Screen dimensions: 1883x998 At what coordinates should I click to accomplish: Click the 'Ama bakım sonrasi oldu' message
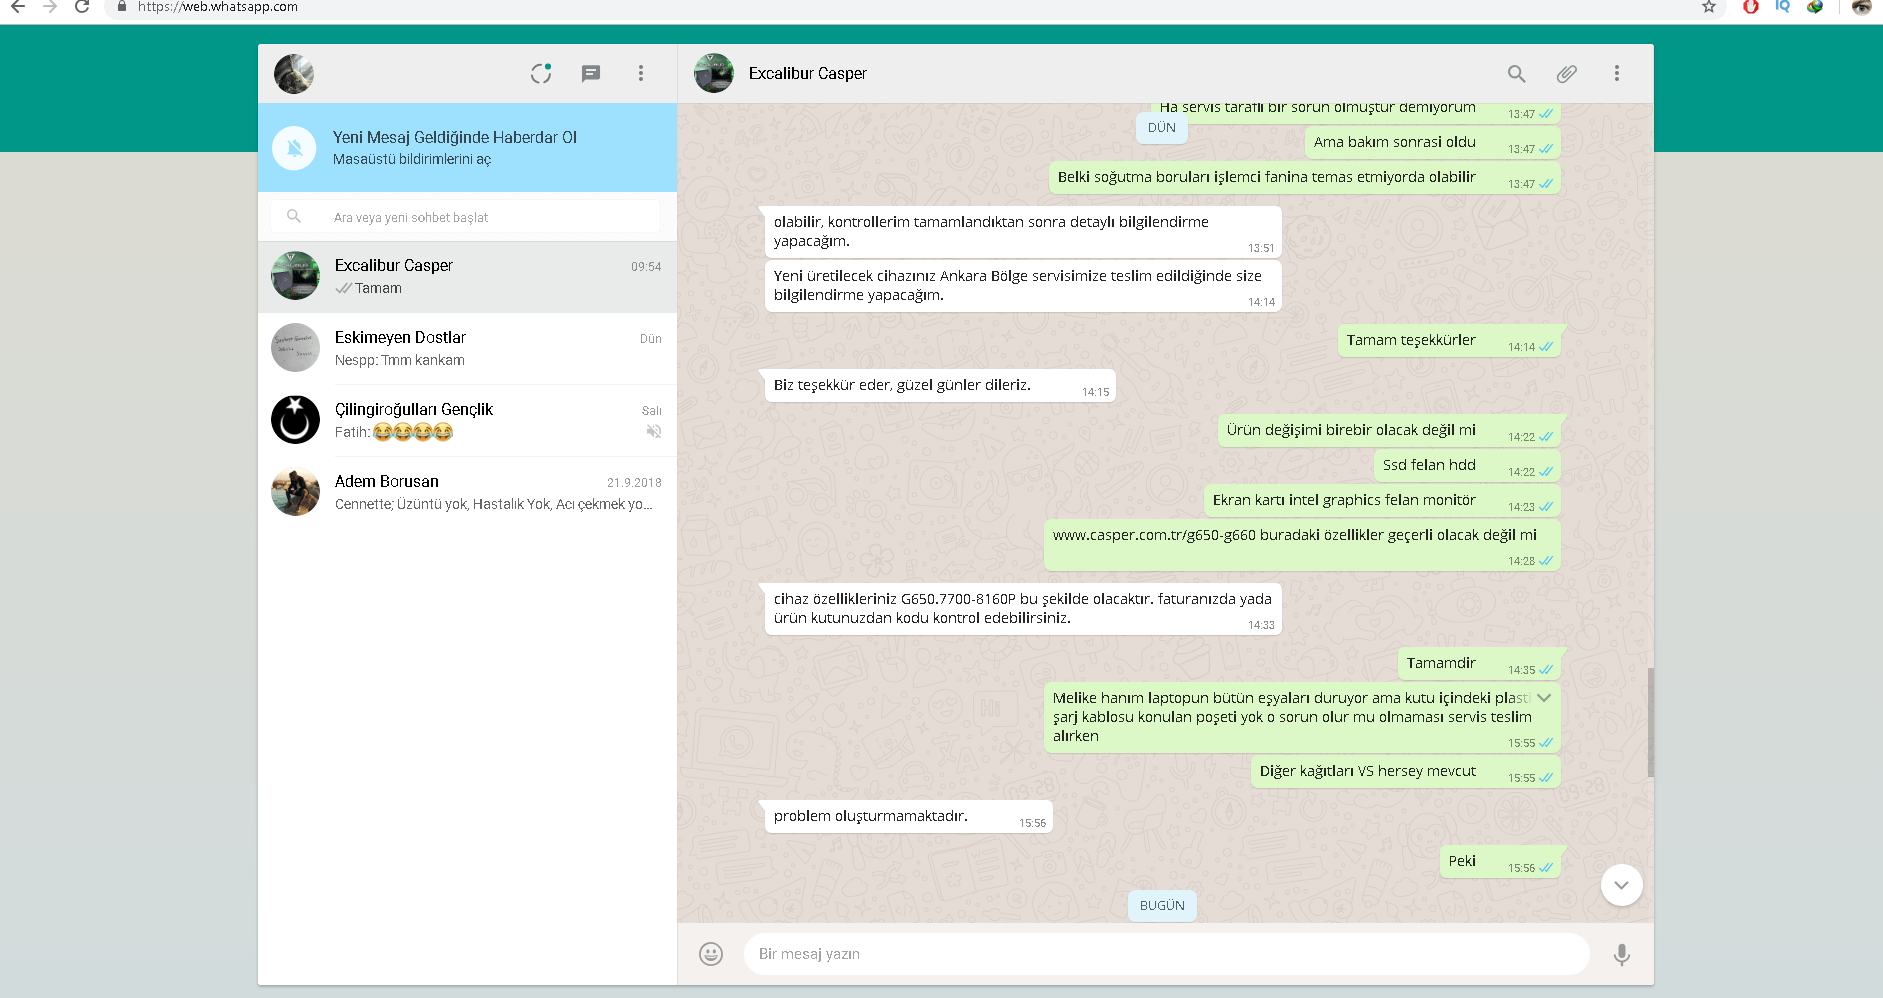click(x=1433, y=142)
